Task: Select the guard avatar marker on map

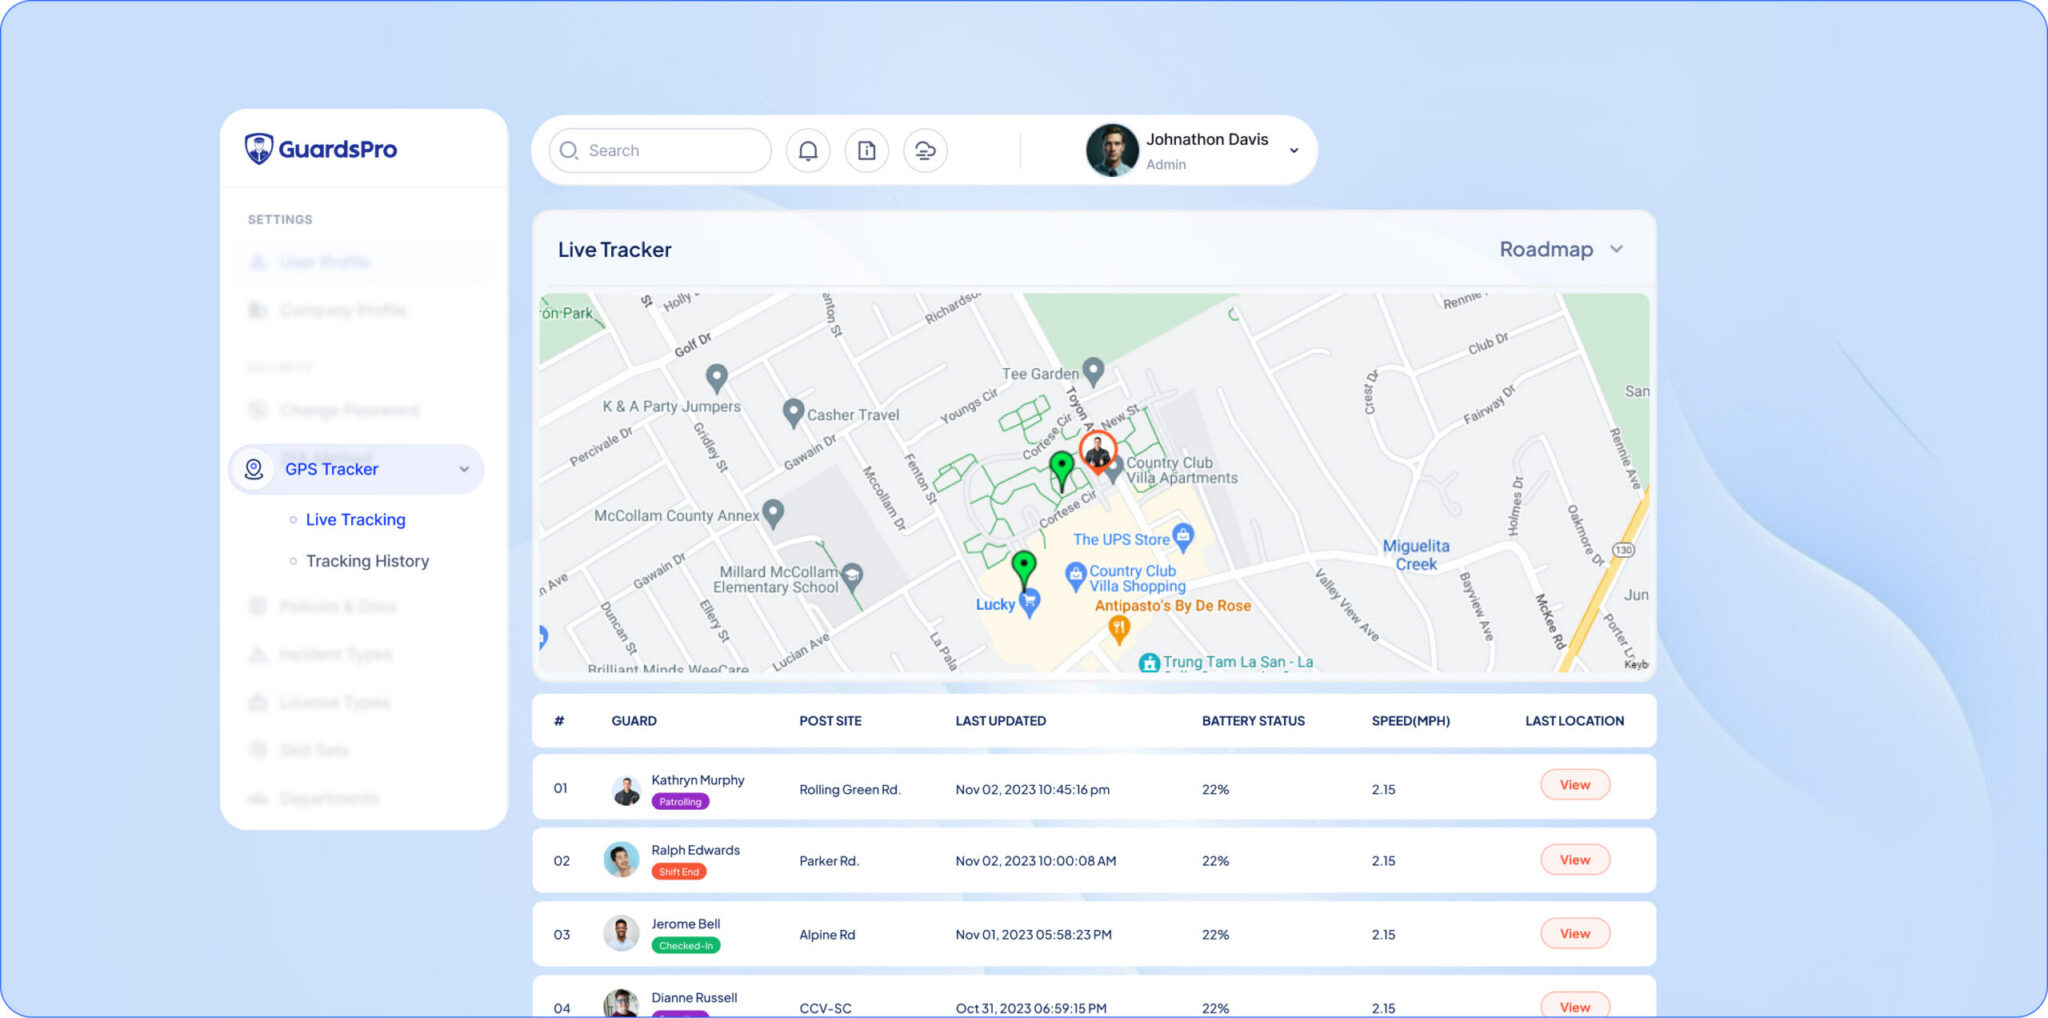Action: 1098,452
